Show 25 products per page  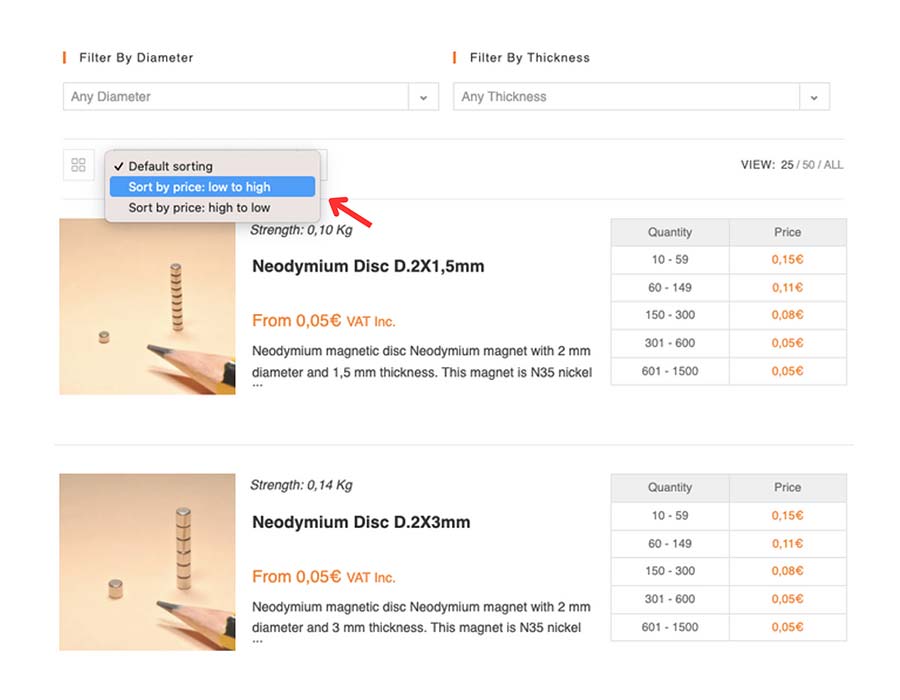pyautogui.click(x=787, y=165)
